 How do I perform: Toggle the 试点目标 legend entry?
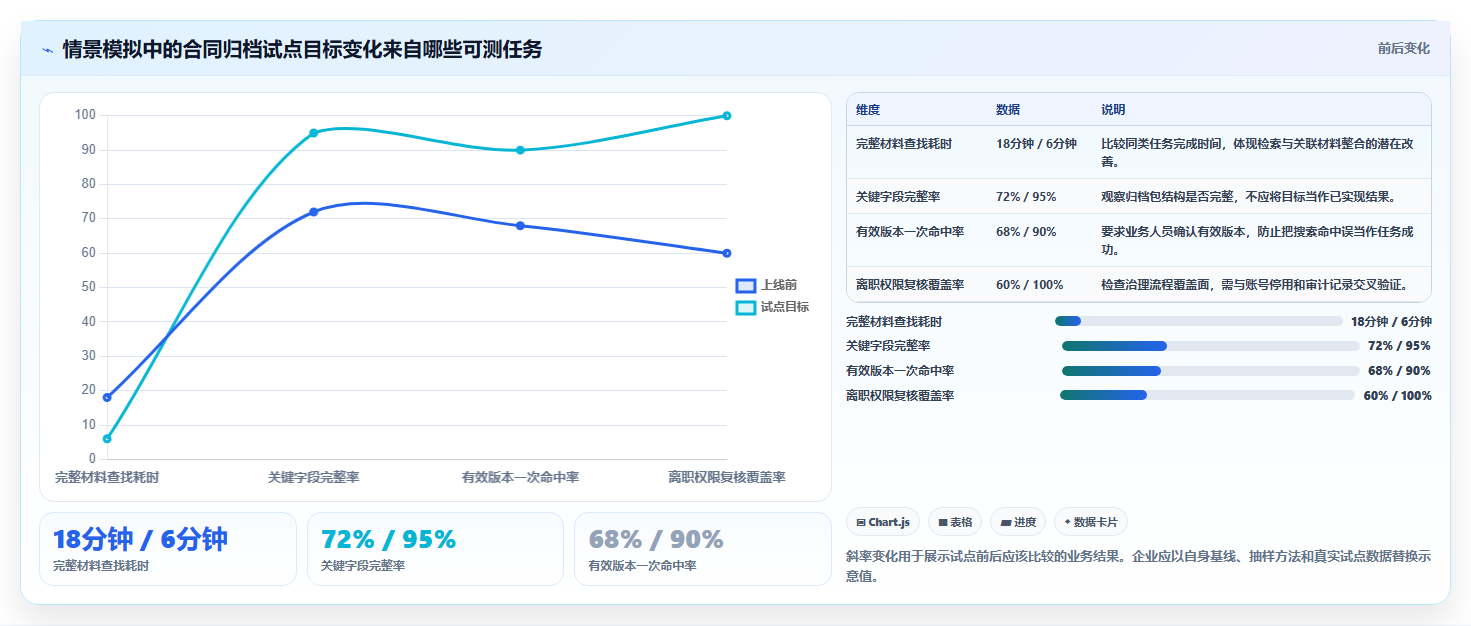[773, 307]
